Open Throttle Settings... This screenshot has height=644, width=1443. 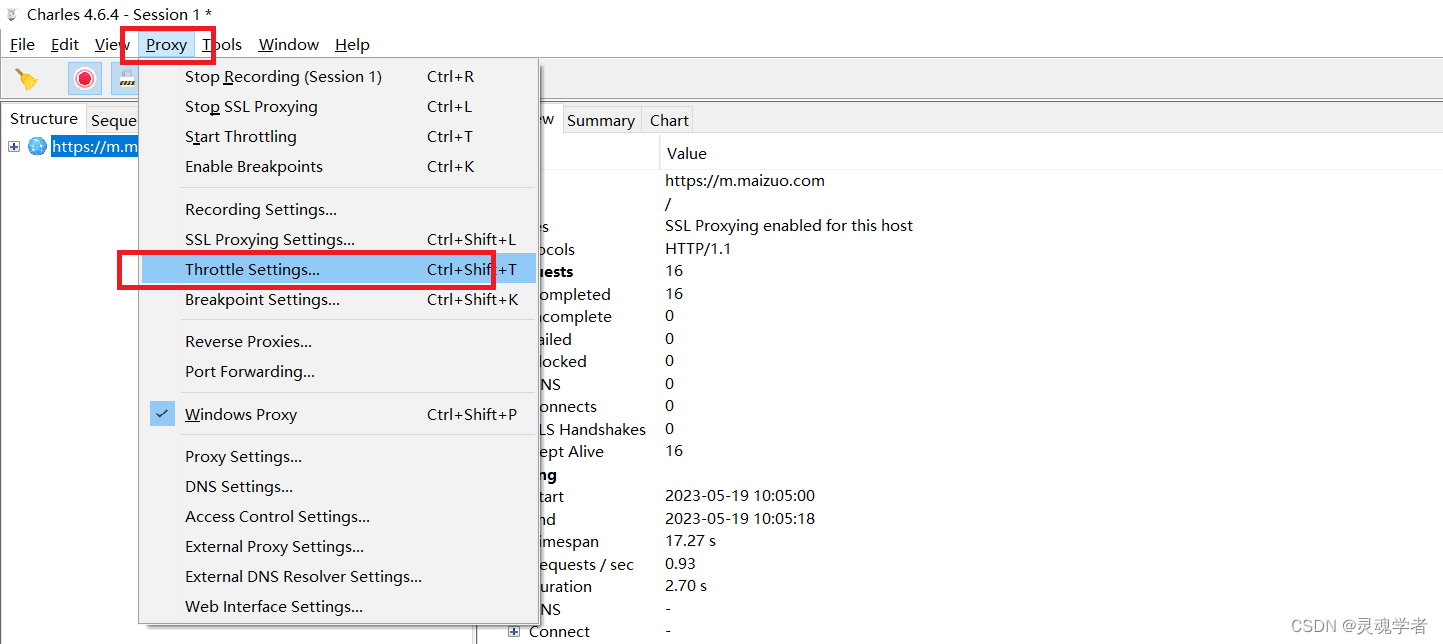click(x=338, y=270)
